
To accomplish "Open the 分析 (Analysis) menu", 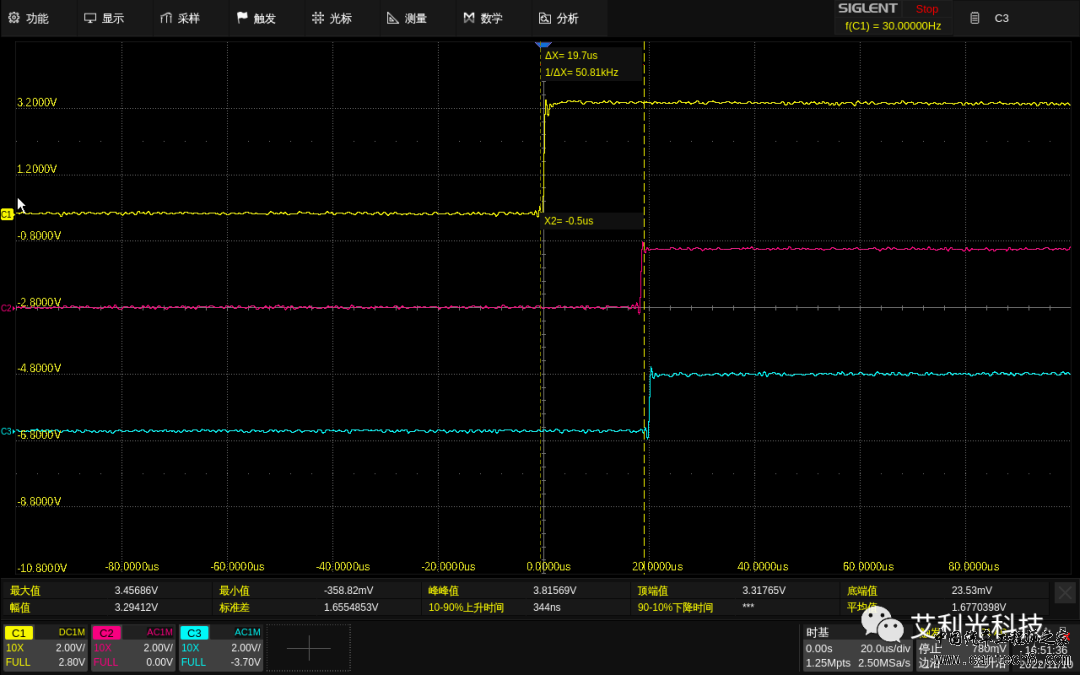I will (558, 18).
